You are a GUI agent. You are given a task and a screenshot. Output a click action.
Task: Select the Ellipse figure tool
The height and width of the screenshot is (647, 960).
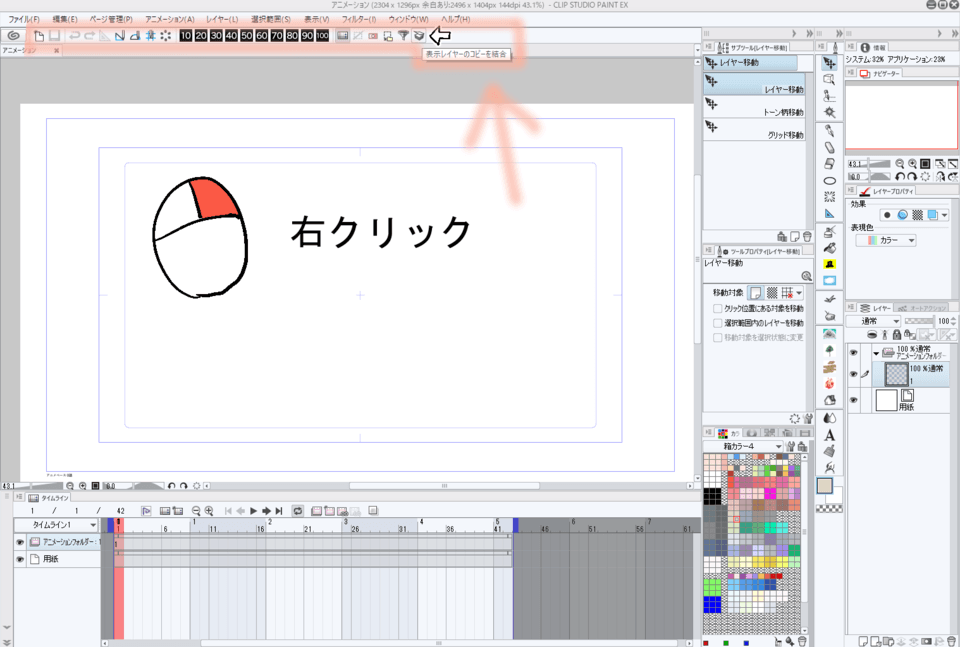(829, 181)
